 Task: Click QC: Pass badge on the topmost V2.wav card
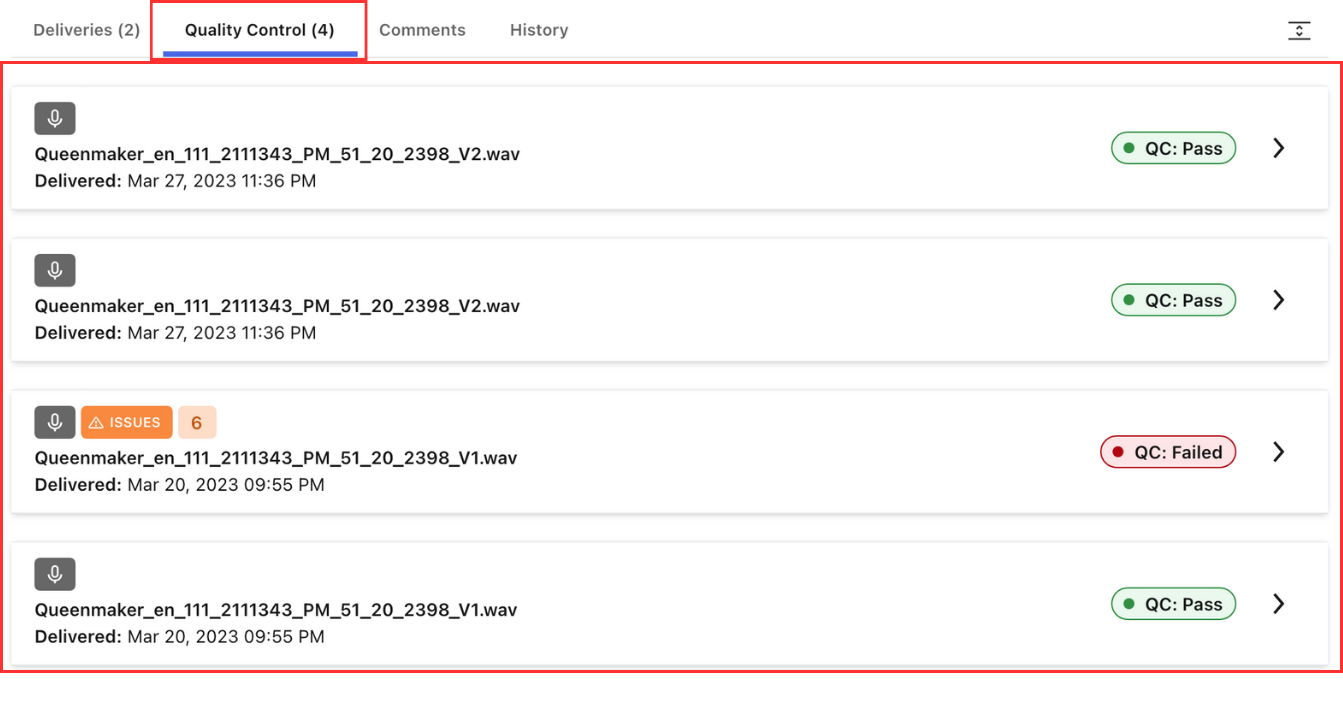tap(1174, 148)
